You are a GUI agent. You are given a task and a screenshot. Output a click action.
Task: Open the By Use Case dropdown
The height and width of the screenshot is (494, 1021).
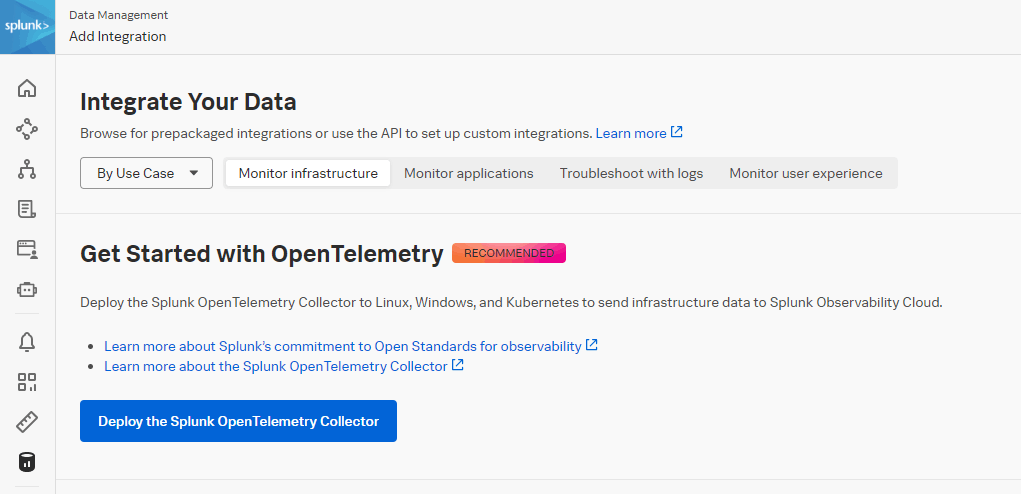coord(147,173)
